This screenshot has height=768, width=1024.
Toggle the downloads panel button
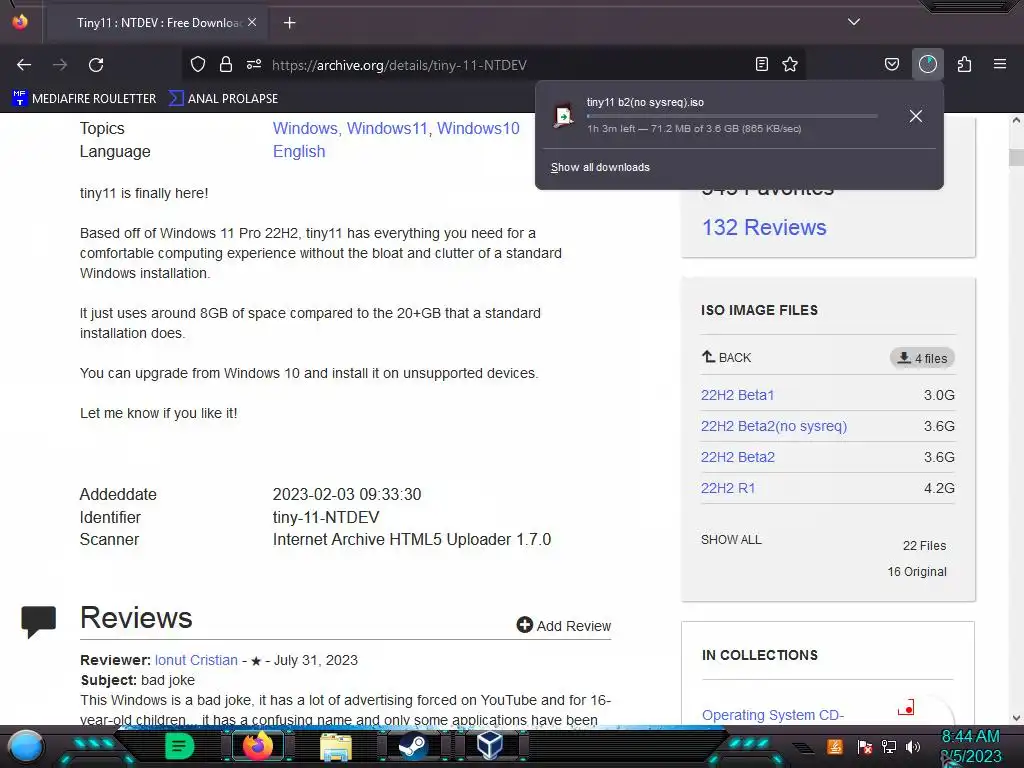(927, 64)
